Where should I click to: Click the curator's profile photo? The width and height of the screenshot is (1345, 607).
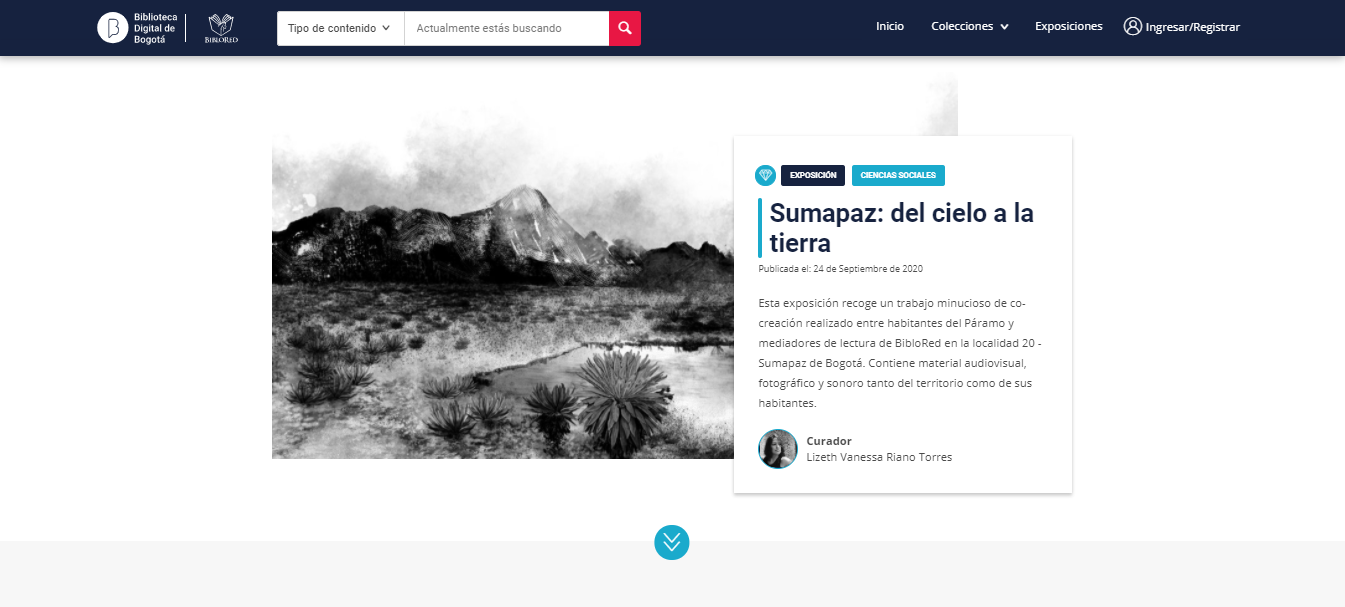coord(778,449)
